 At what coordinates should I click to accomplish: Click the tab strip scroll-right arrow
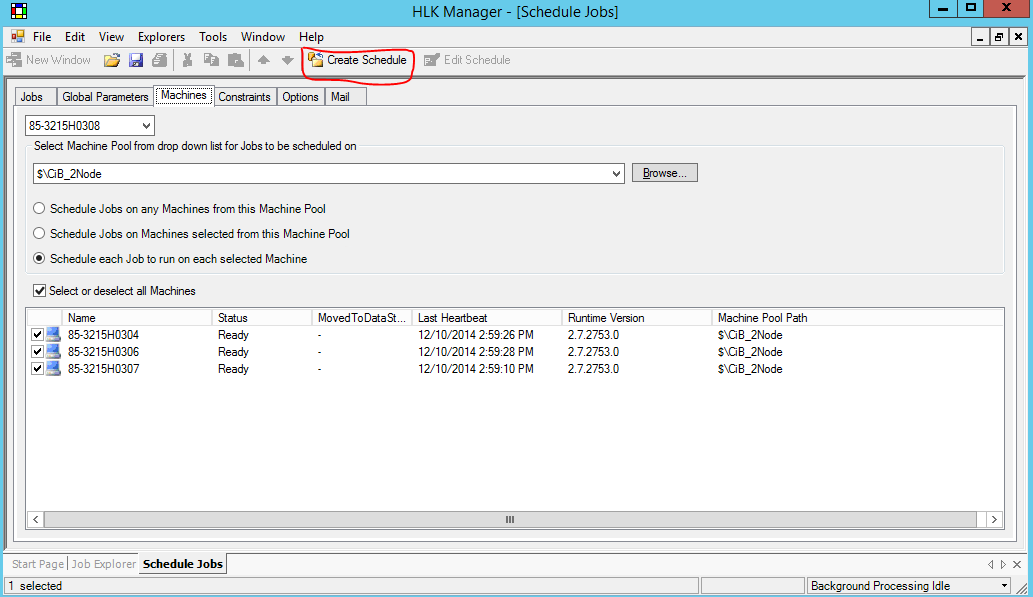pyautogui.click(x=1003, y=565)
